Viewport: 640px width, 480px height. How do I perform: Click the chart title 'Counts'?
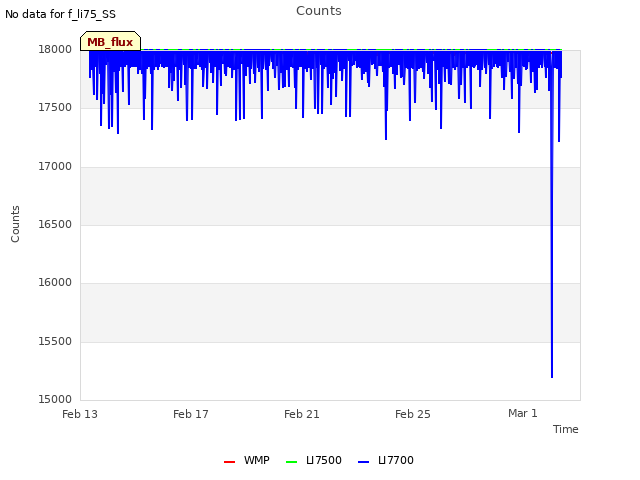pyautogui.click(x=319, y=11)
